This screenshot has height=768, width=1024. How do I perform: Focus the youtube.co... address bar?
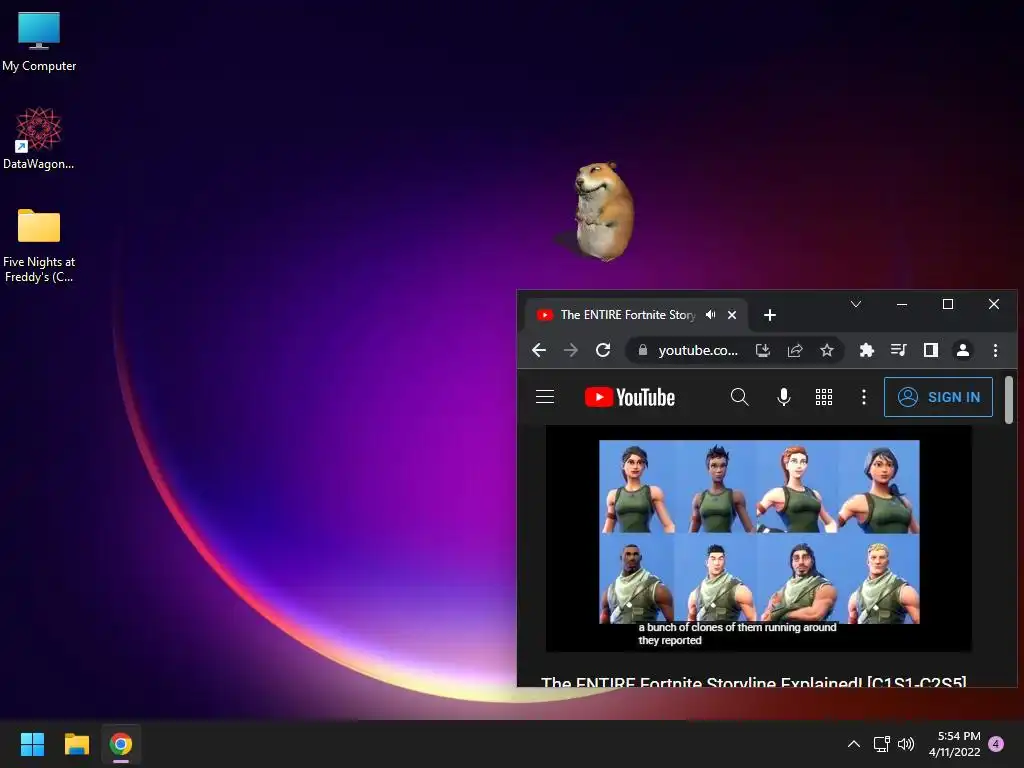[698, 350]
